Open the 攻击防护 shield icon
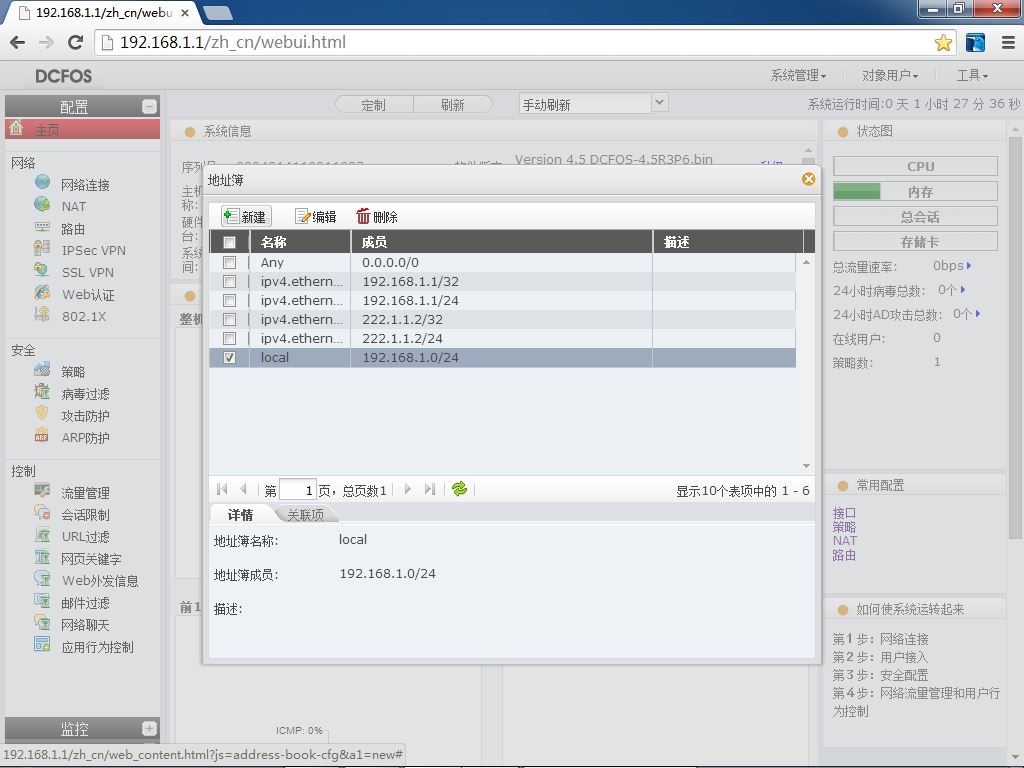Image resolution: width=1024 pixels, height=768 pixels. (42, 413)
